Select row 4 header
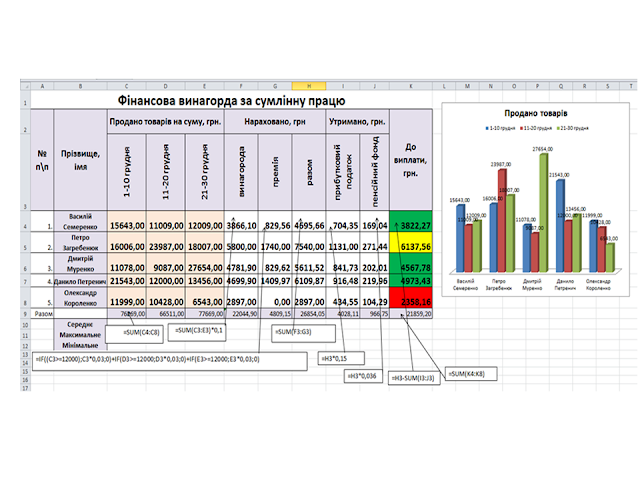640x480 pixels. (x=25, y=222)
